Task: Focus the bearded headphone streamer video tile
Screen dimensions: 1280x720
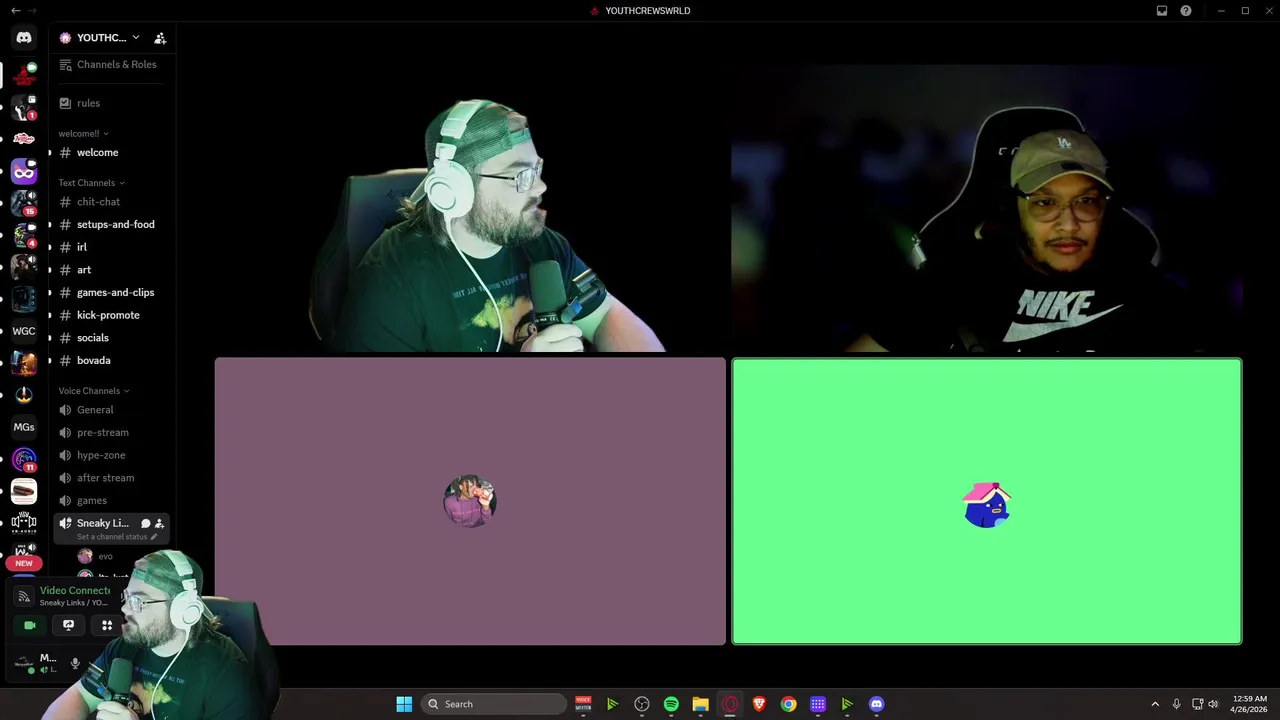Action: point(470,209)
